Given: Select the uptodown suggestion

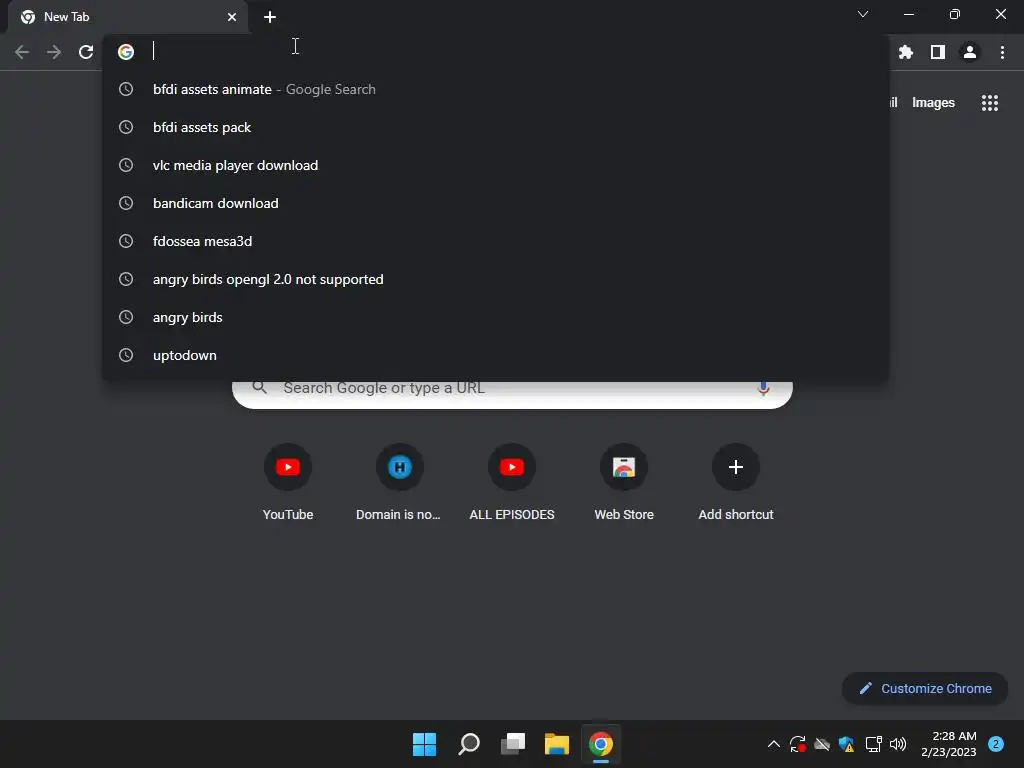Looking at the screenshot, I should point(495,355).
